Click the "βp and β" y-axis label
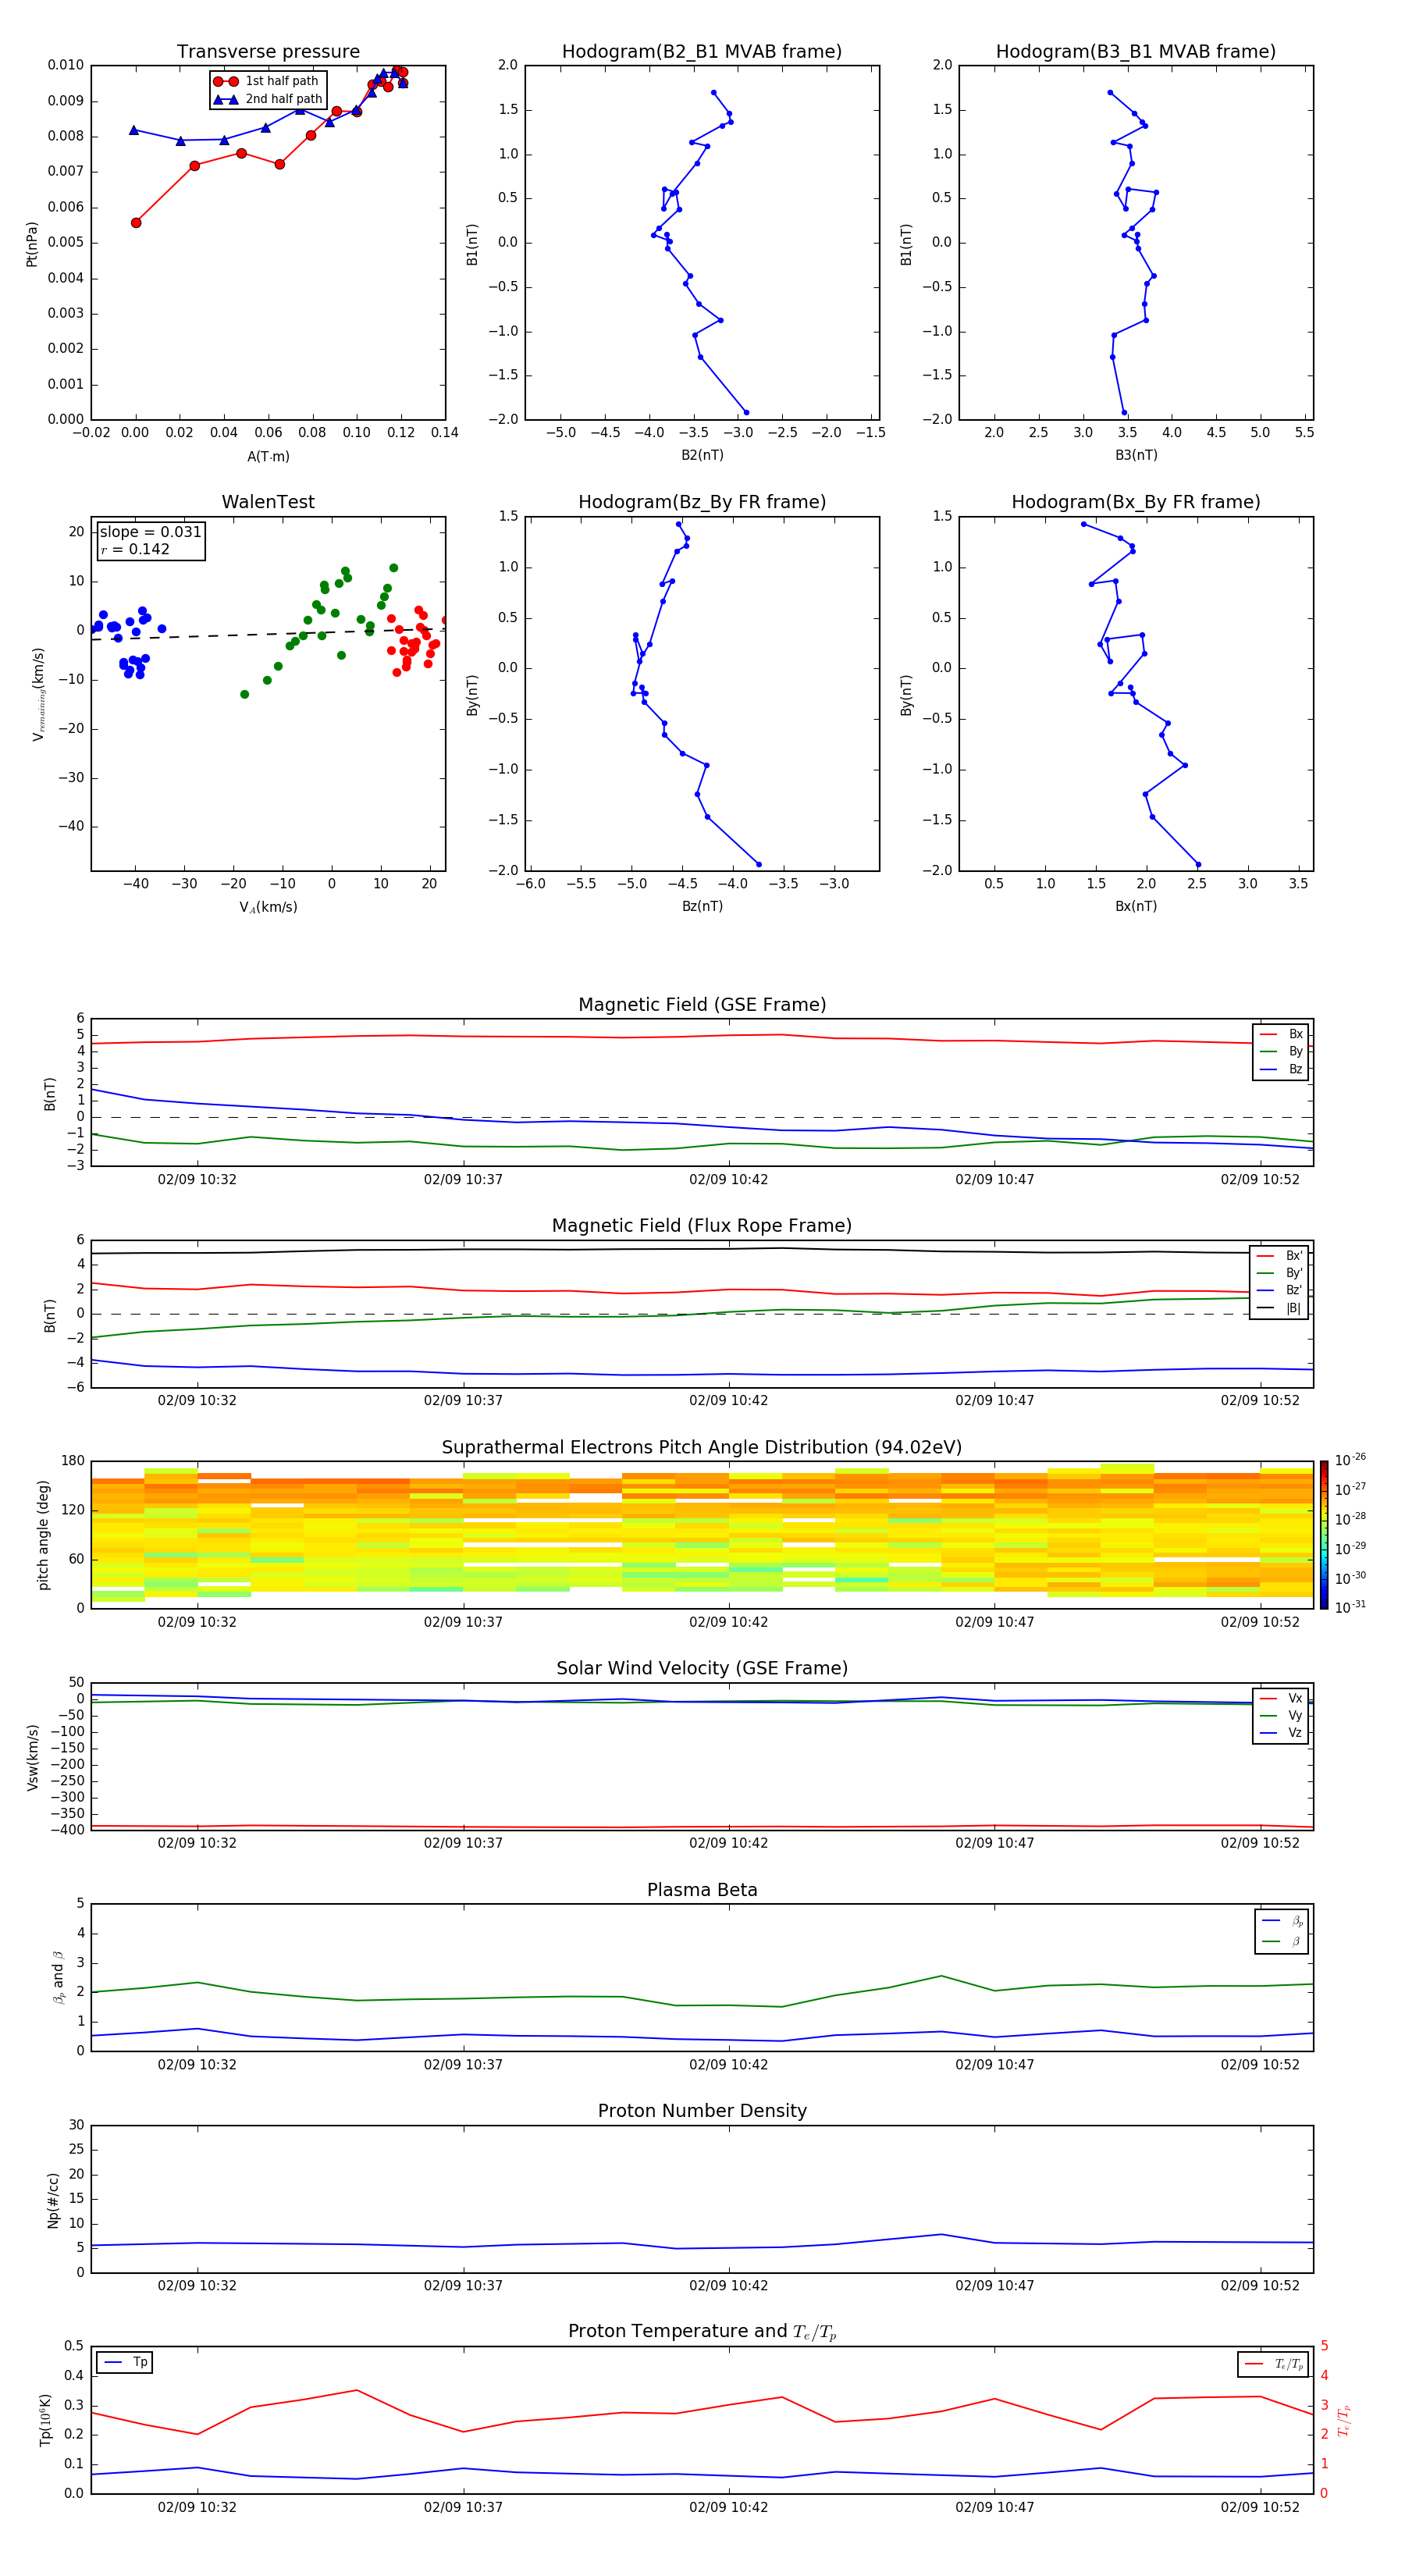This screenshot has width=1405, height=2576. coord(58,1977)
